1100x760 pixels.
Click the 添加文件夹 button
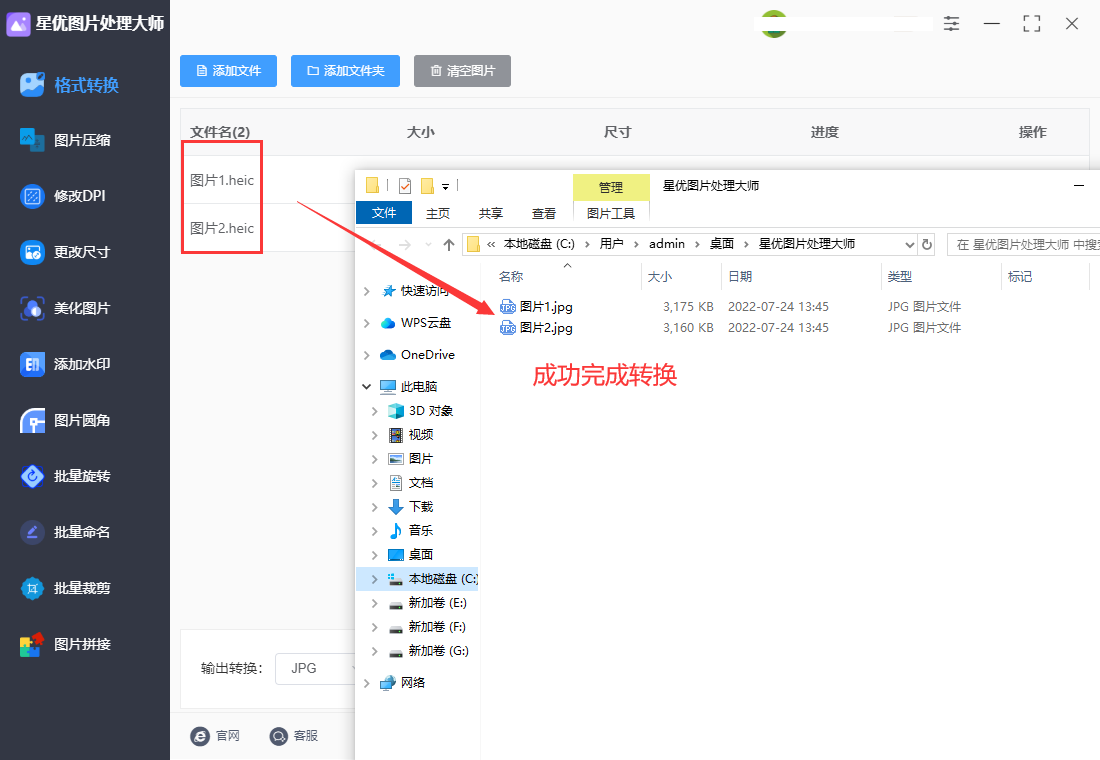click(x=345, y=71)
